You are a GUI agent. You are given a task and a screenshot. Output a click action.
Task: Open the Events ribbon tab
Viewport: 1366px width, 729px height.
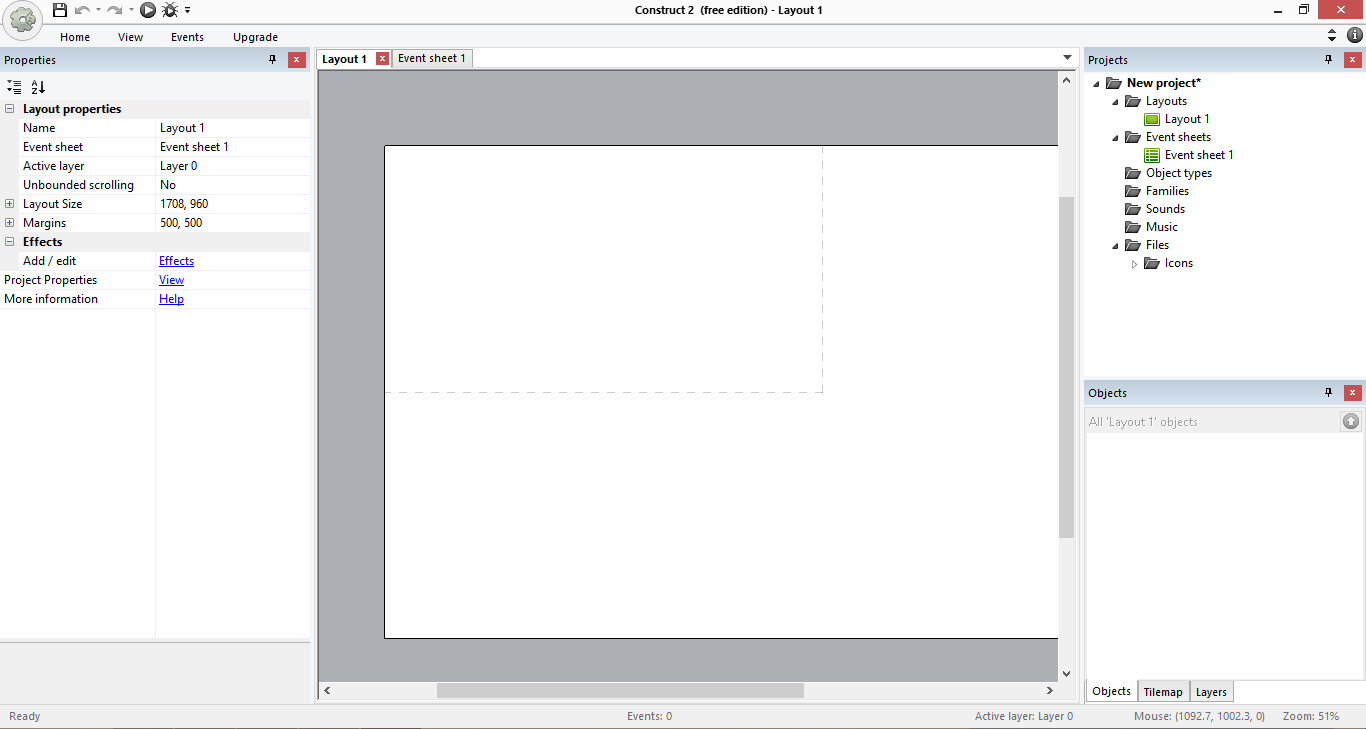point(187,37)
